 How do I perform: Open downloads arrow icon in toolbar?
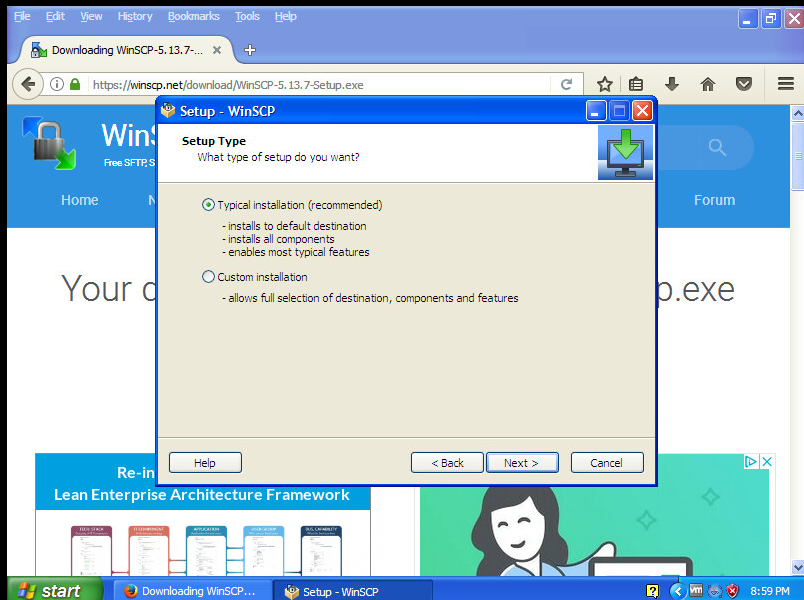[672, 84]
